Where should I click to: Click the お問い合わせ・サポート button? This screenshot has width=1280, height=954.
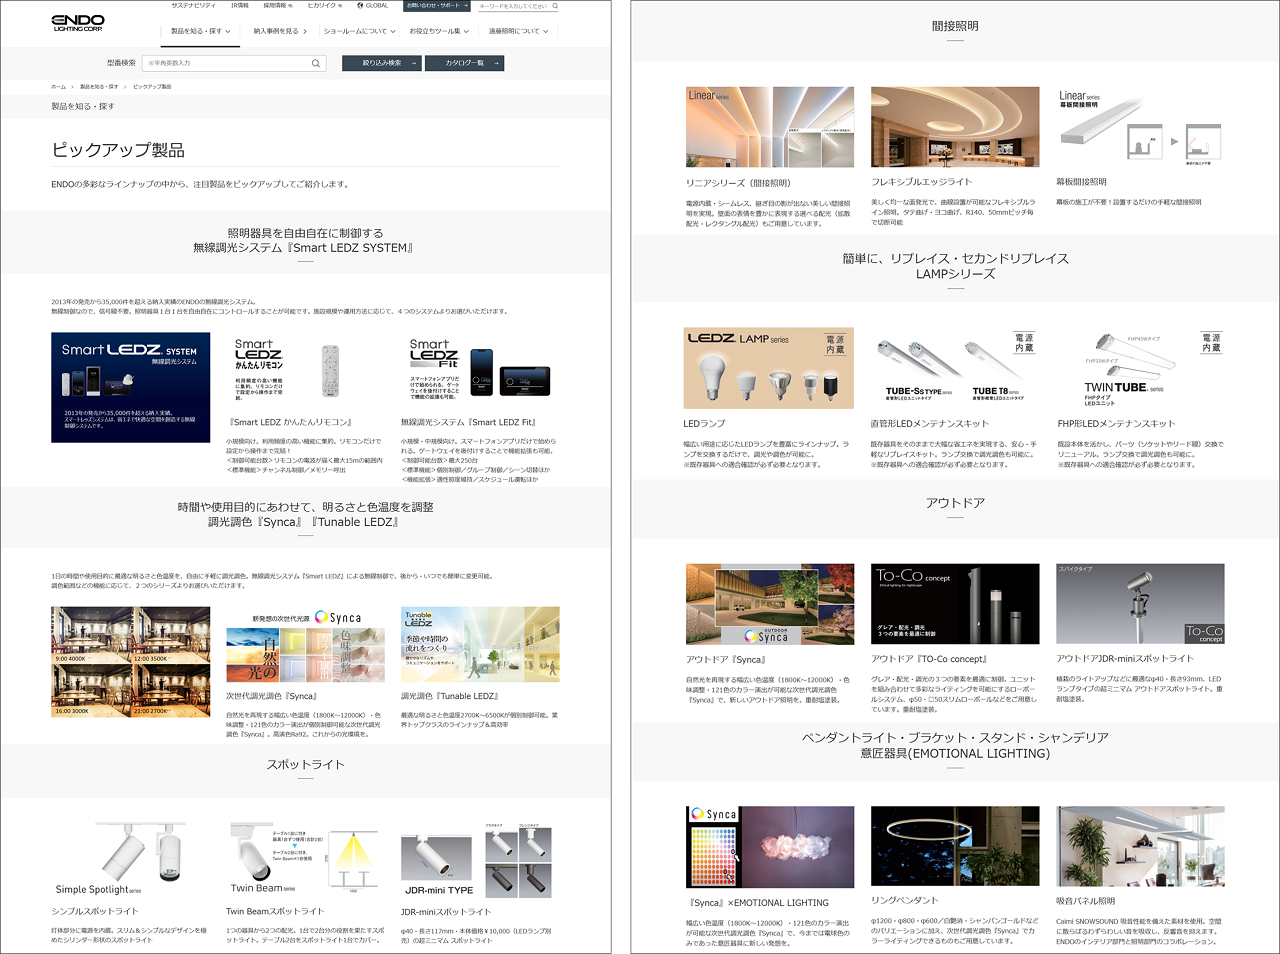pos(436,6)
